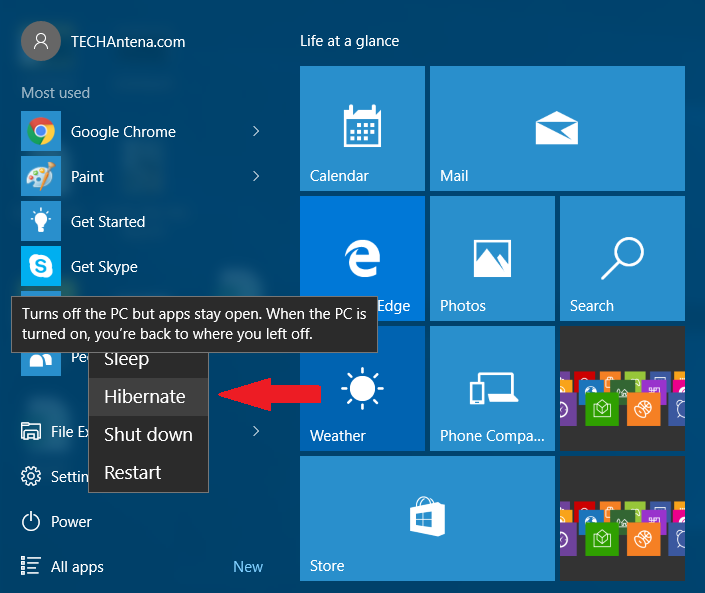Select Shut down option
The height and width of the screenshot is (593, 705).
tap(149, 435)
